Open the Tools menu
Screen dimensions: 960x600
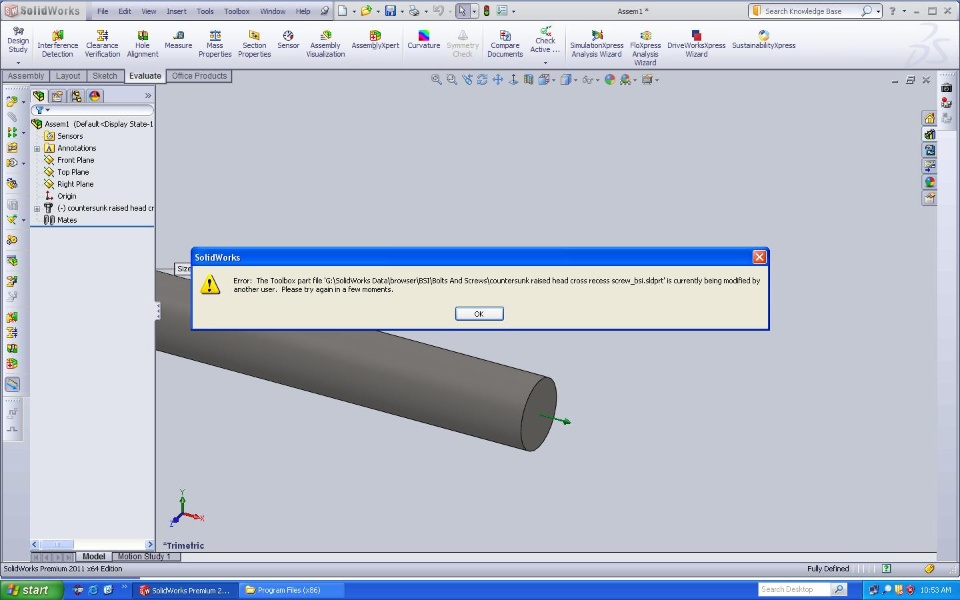click(x=205, y=11)
